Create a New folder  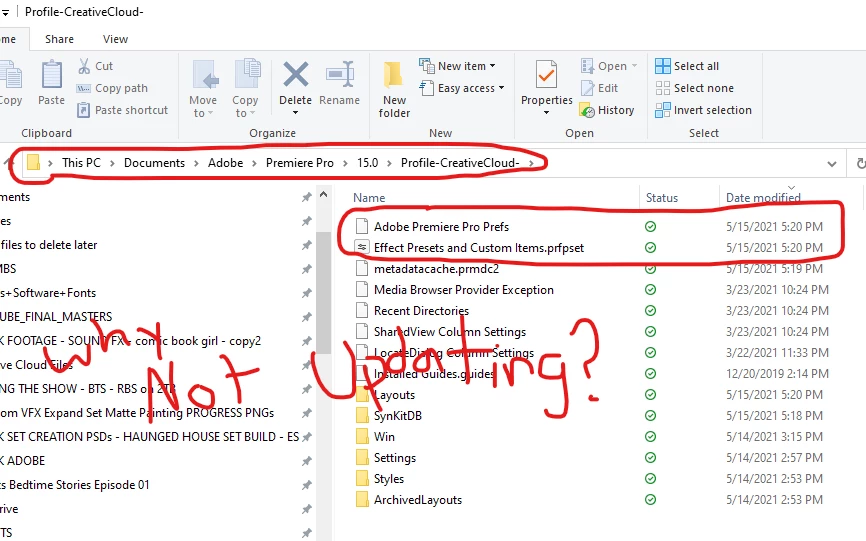pyautogui.click(x=394, y=89)
